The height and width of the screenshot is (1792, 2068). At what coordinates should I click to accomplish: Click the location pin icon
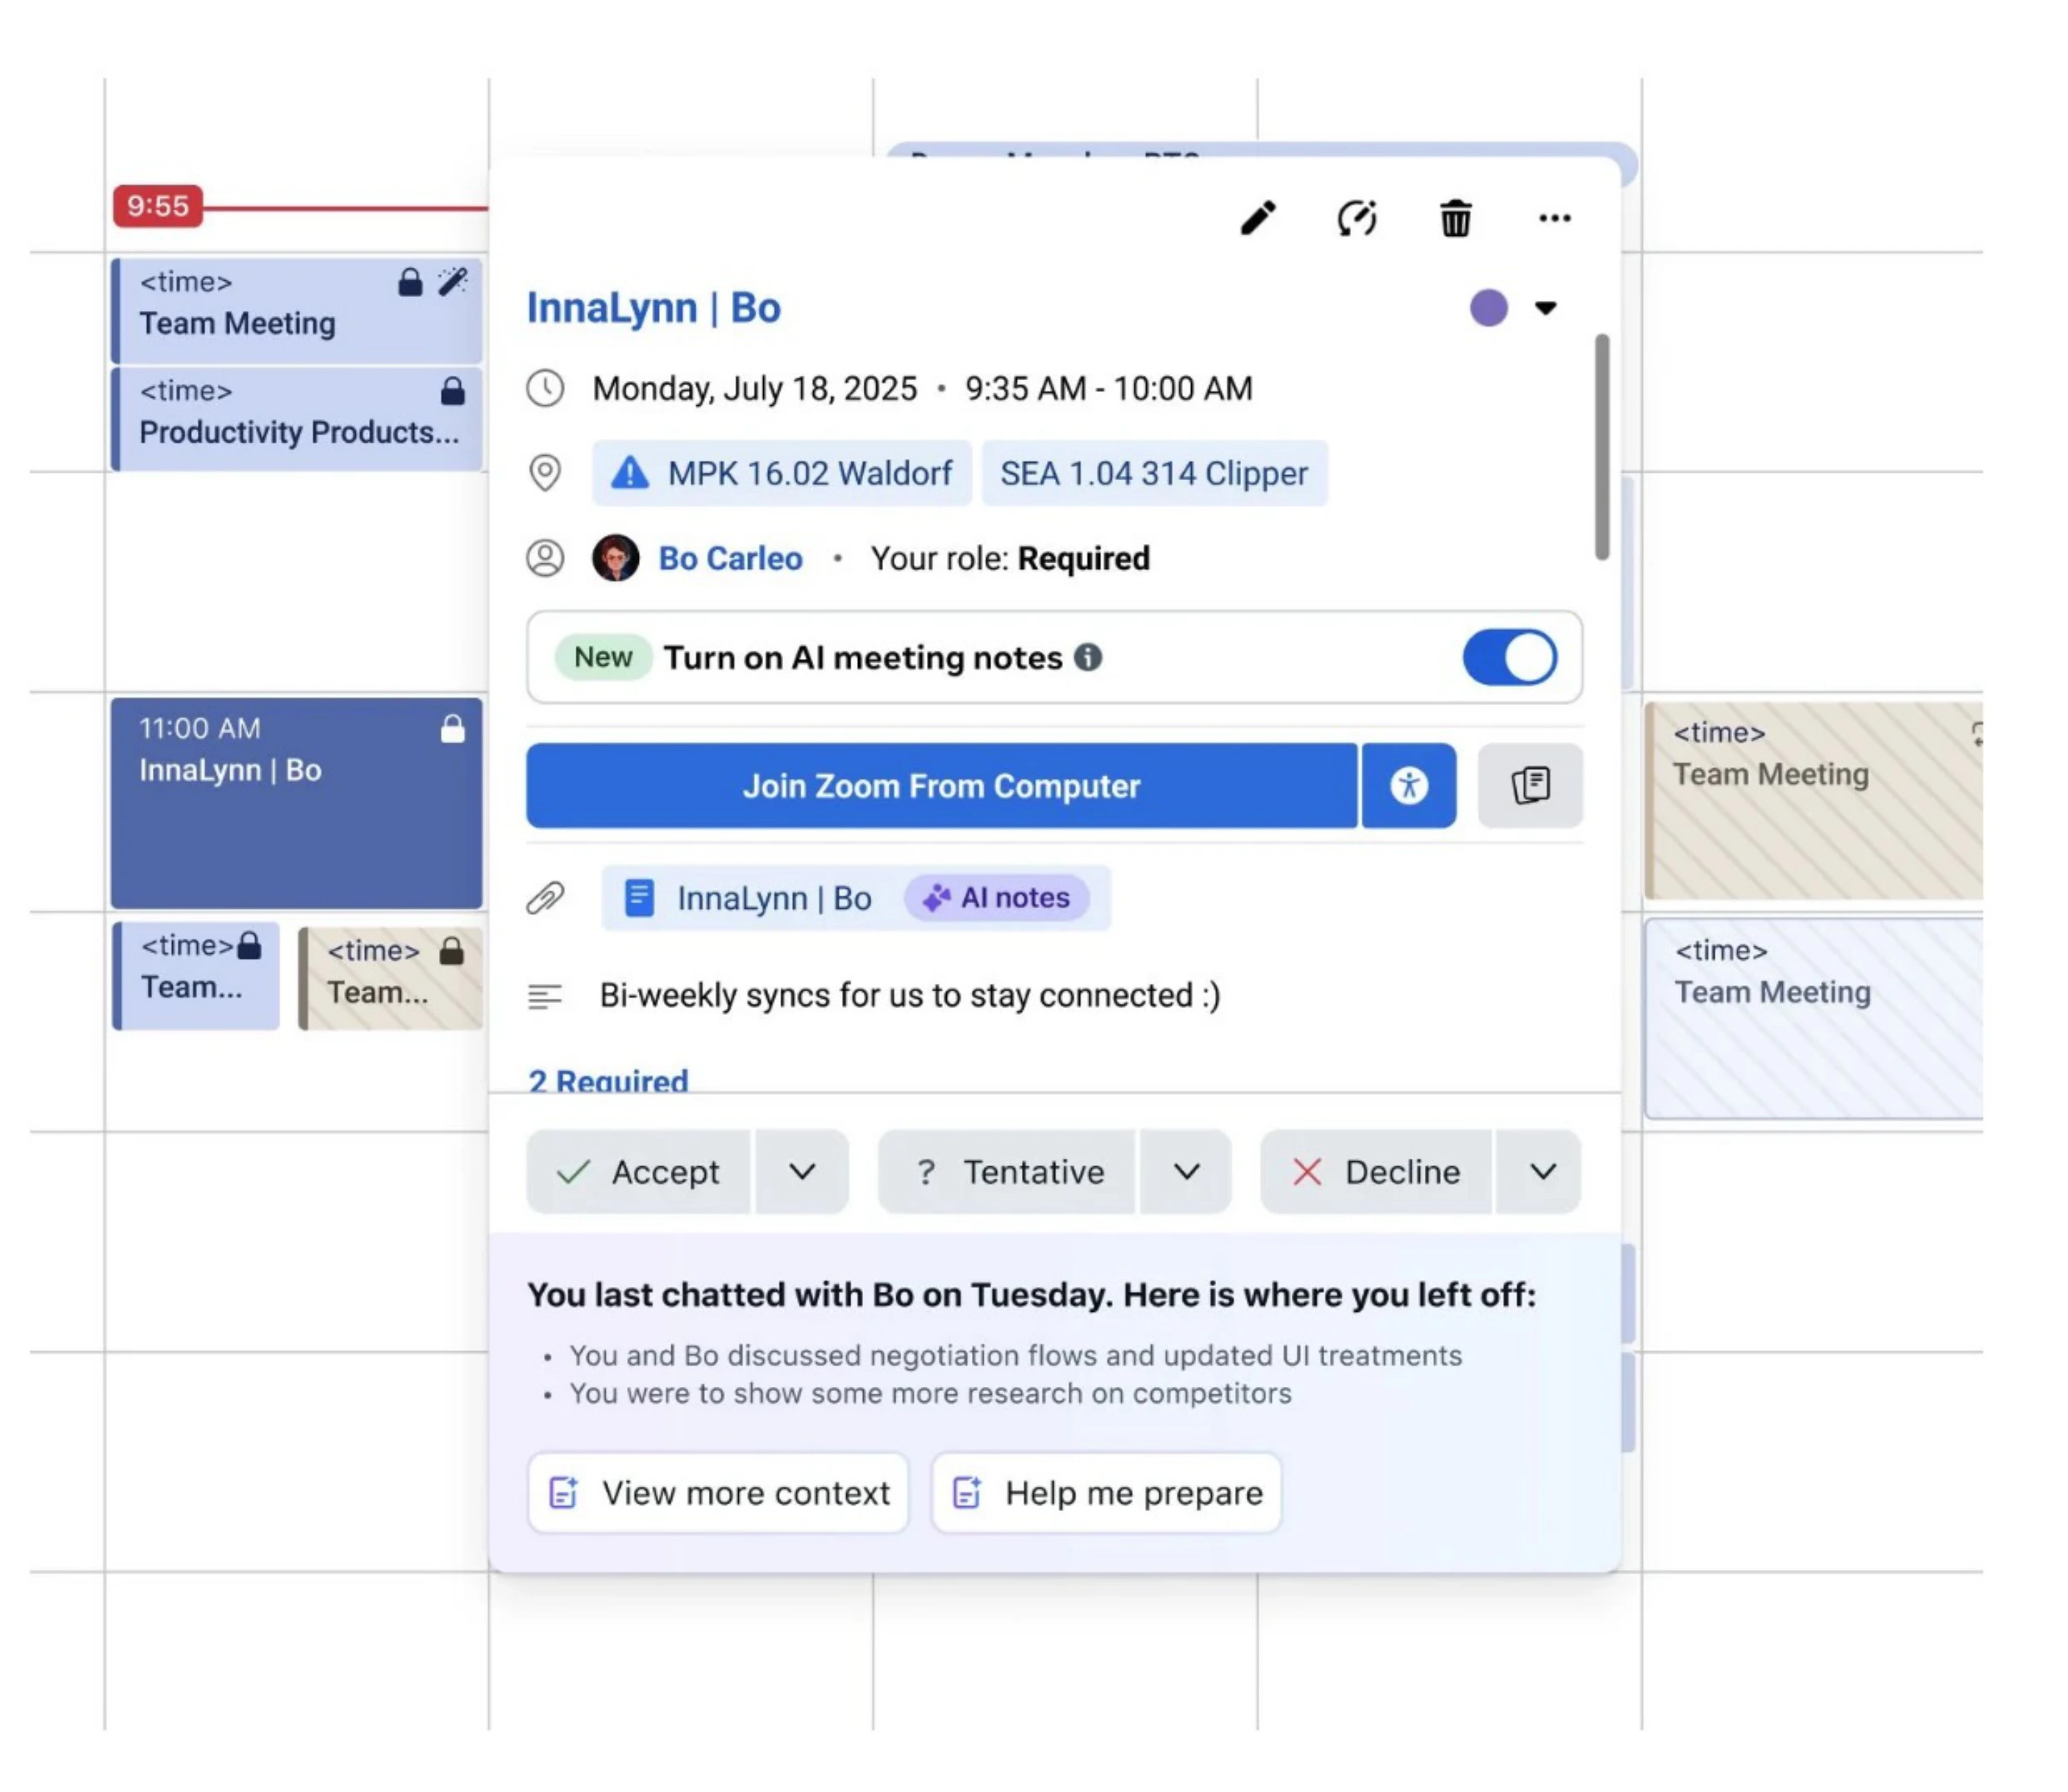pyautogui.click(x=545, y=473)
